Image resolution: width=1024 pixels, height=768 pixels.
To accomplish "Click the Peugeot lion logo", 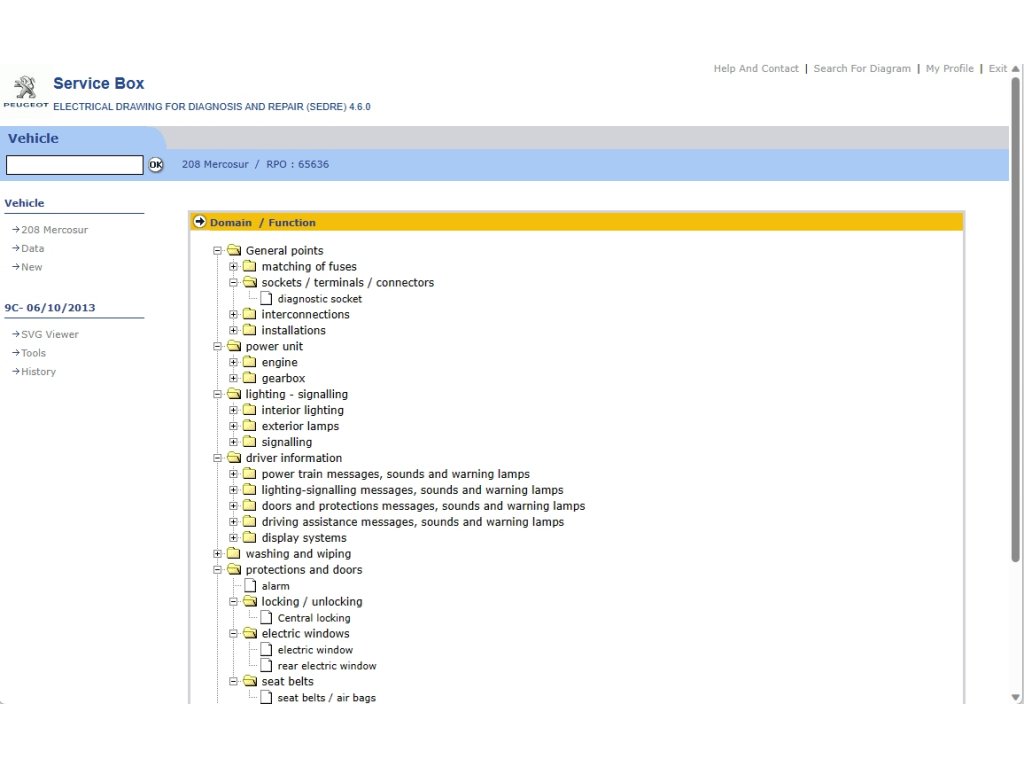I will point(23,87).
